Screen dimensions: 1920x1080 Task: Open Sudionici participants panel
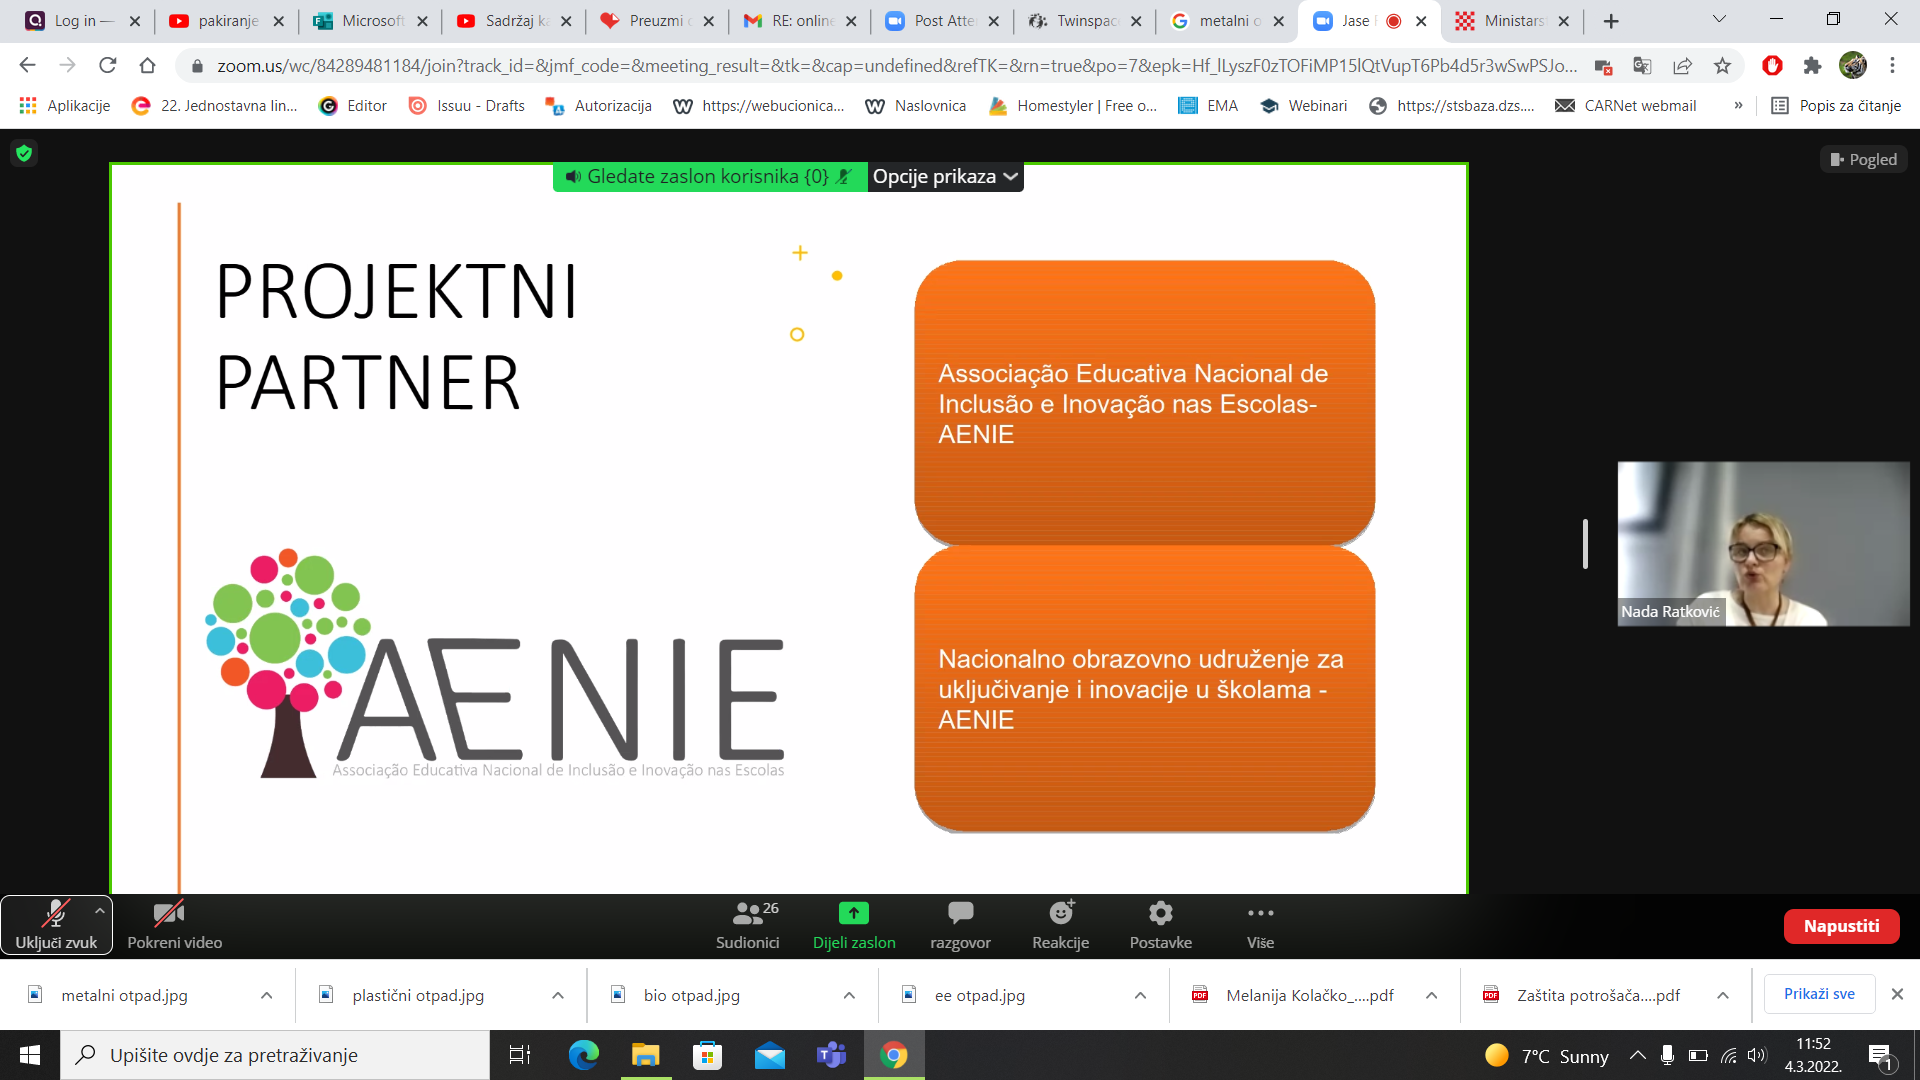click(x=747, y=926)
